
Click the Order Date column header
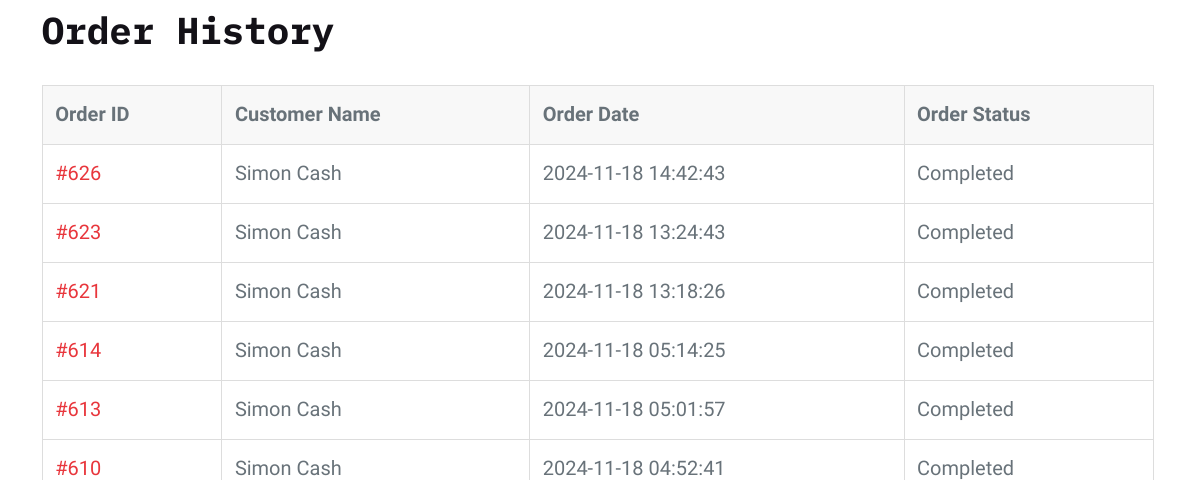[590, 114]
